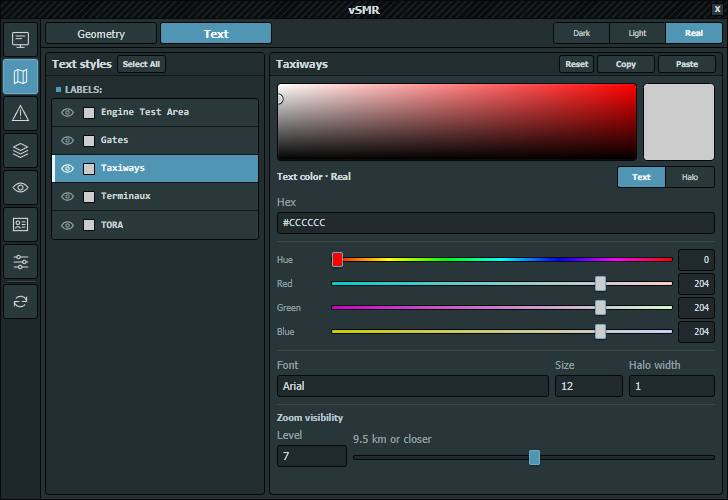Switch to the Geometry tab
728x500 pixels.
point(101,34)
